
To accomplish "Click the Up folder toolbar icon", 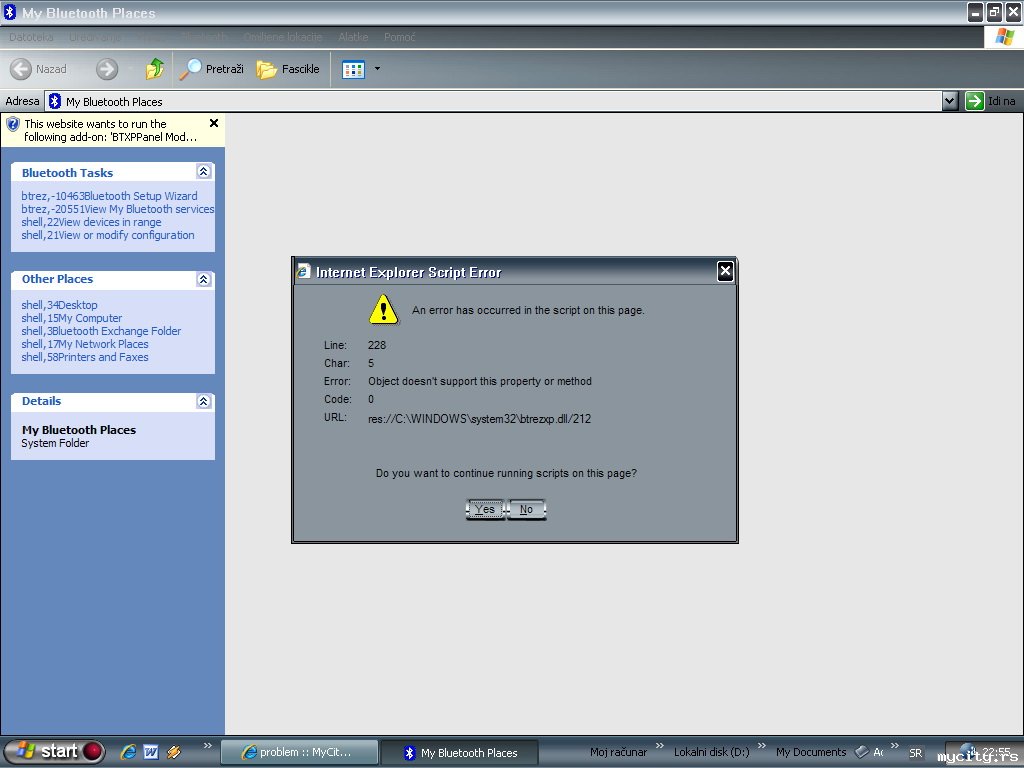I will click(x=155, y=69).
